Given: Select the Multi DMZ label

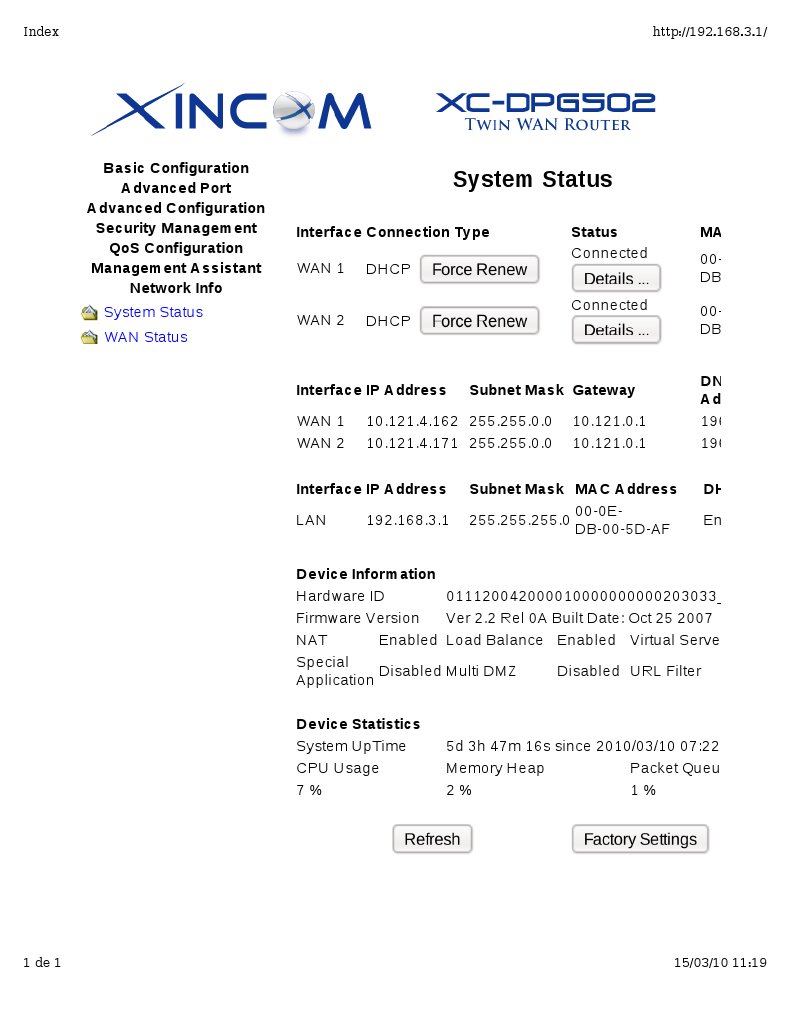Looking at the screenshot, I should pos(481,671).
